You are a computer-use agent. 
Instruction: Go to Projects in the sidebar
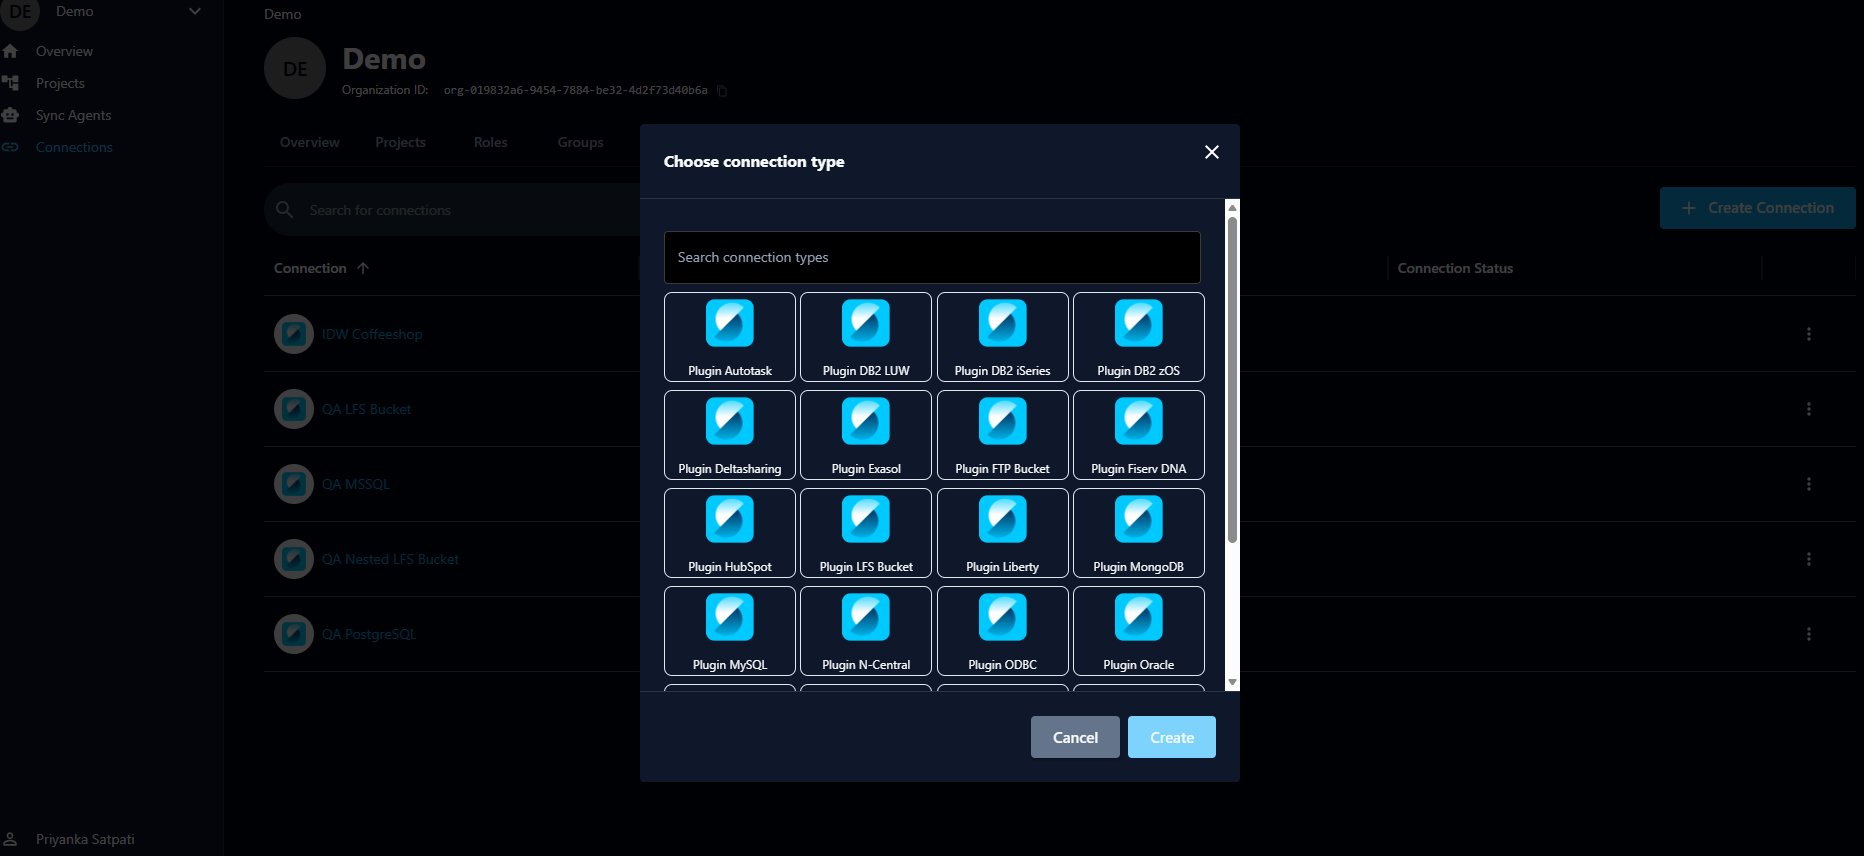[x=60, y=83]
